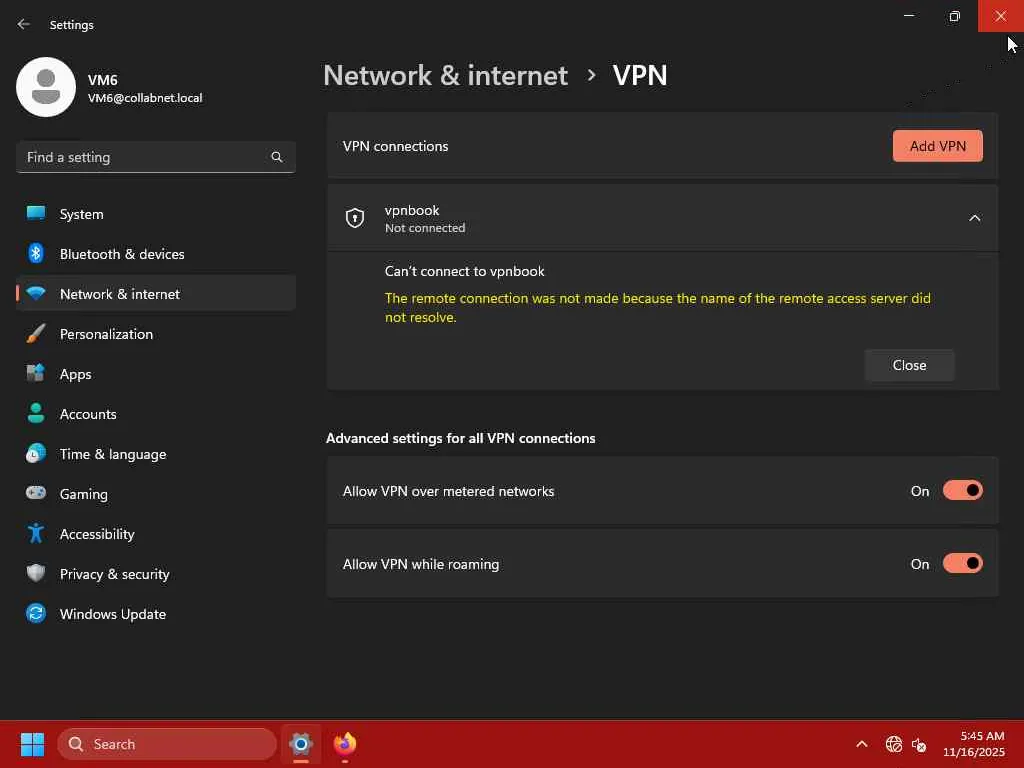
Task: Collapse the vpnbook connection details
Action: (974, 218)
